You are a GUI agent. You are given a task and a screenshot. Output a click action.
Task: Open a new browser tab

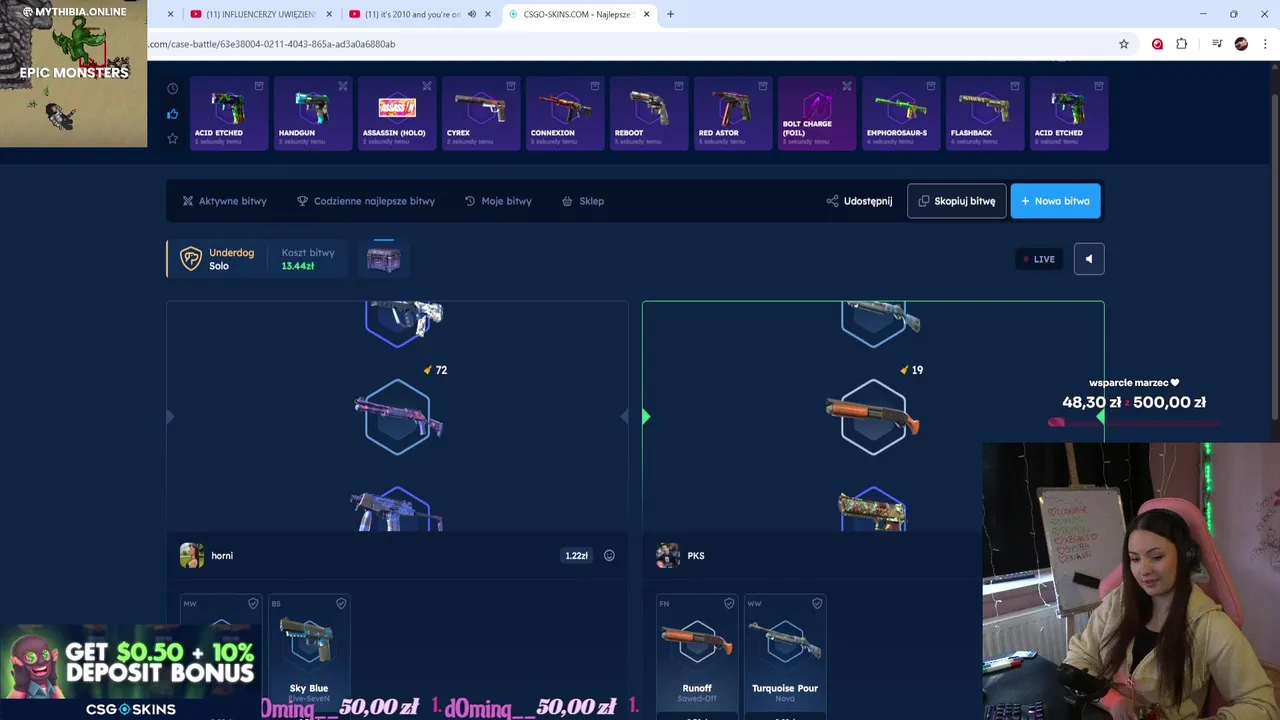[670, 14]
